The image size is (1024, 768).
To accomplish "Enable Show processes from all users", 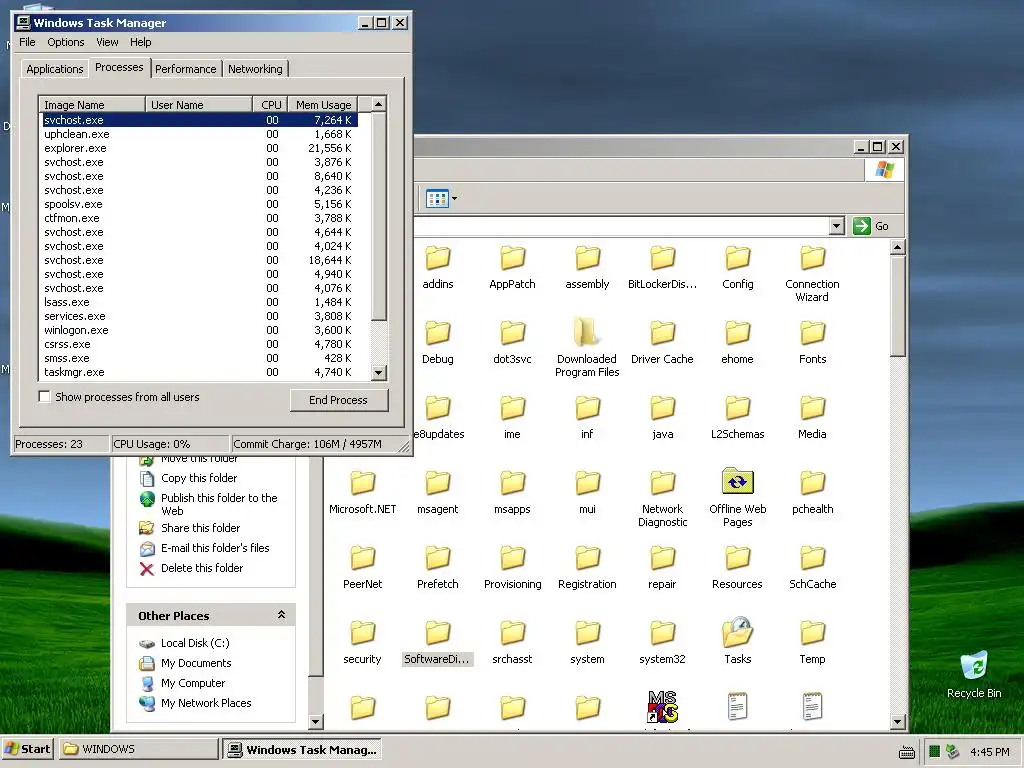I will [x=44, y=397].
